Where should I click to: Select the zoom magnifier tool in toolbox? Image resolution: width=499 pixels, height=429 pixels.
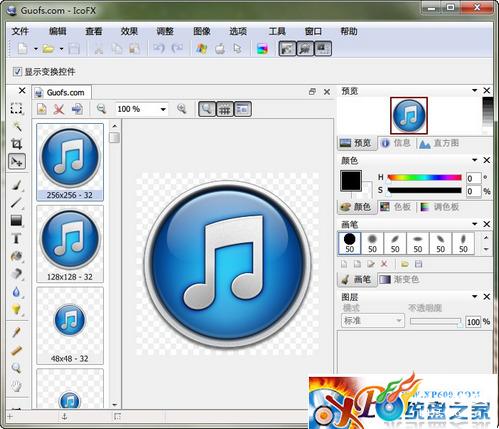click(16, 368)
